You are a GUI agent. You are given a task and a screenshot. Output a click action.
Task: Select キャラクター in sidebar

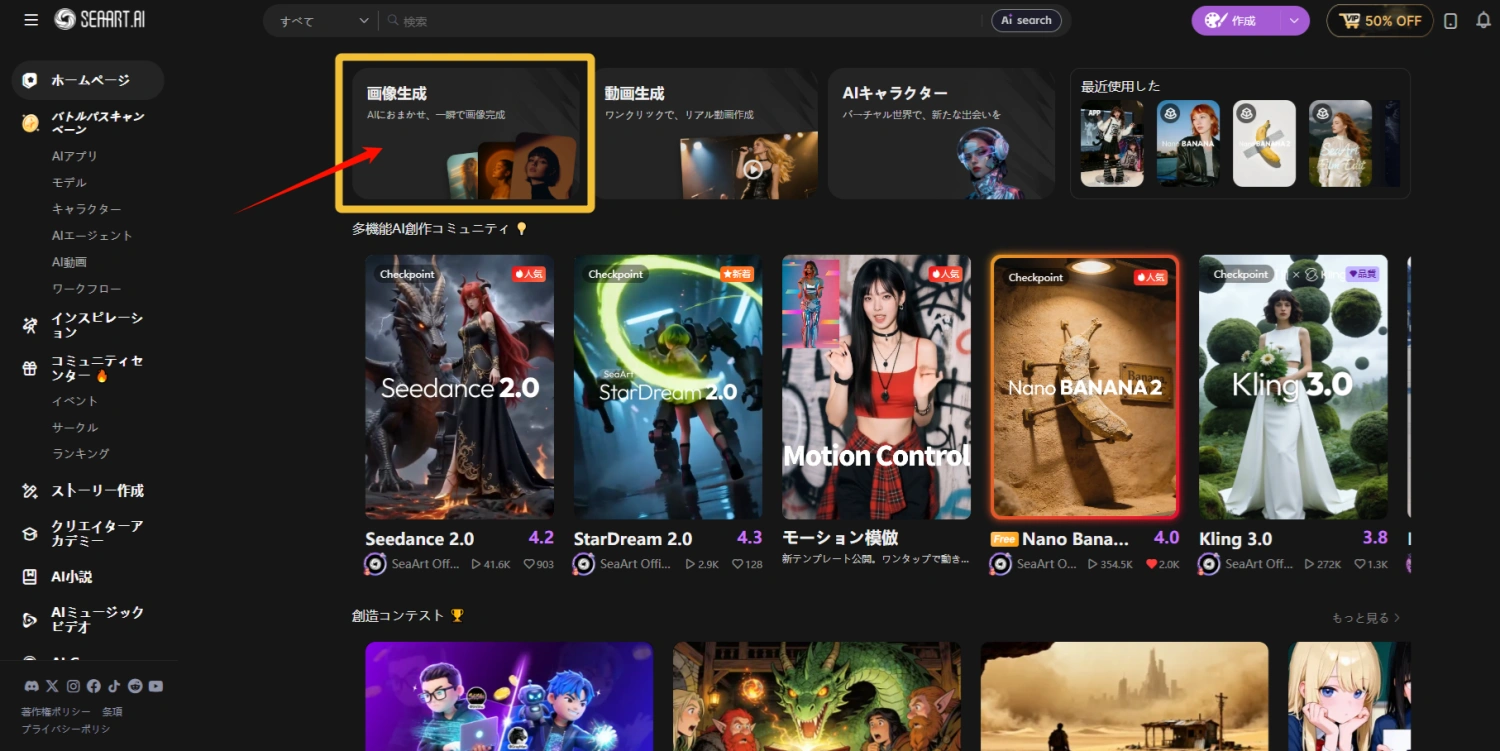(x=87, y=209)
